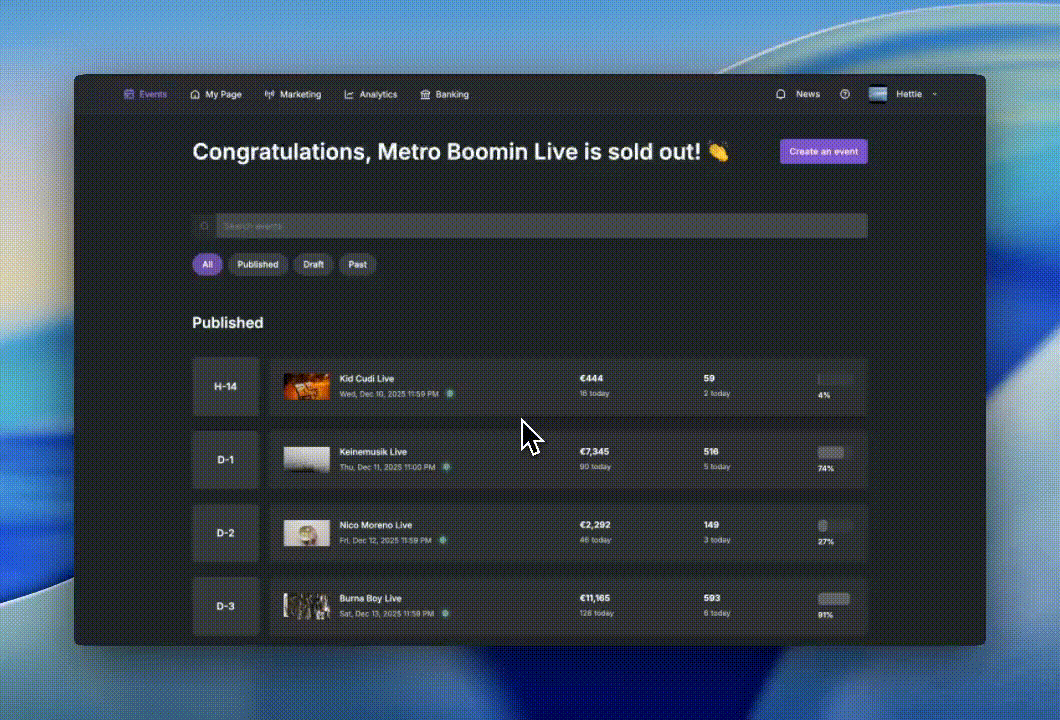This screenshot has height=720, width=1060.
Task: Click the D-2 countdown badge
Action: [x=226, y=533]
